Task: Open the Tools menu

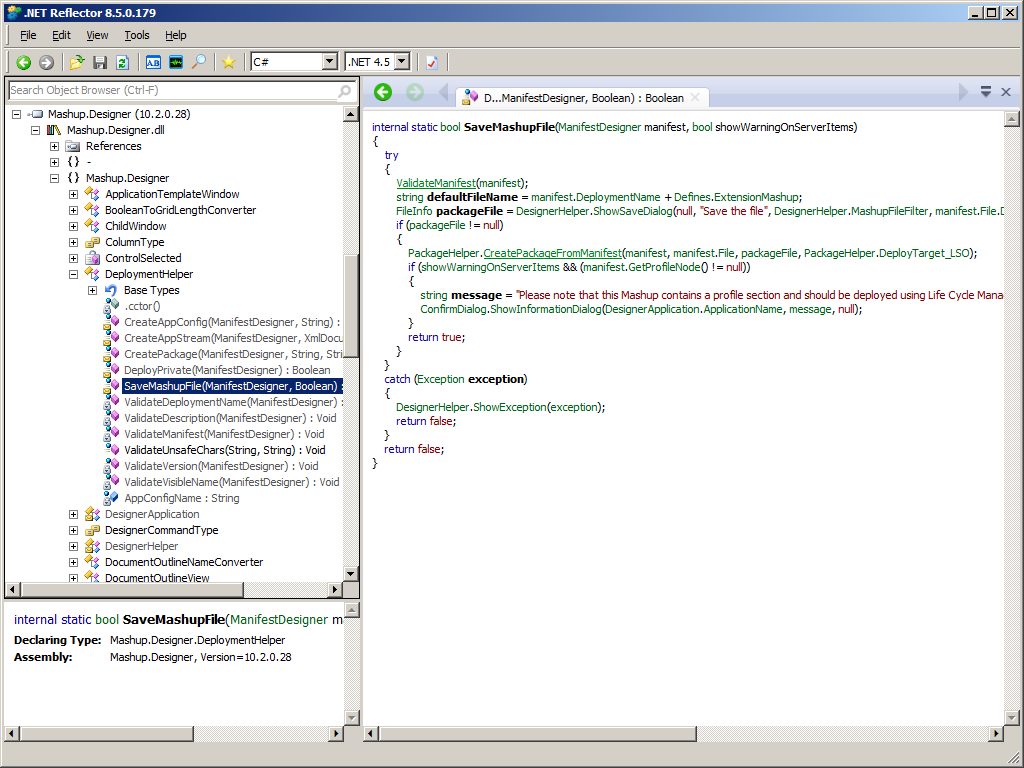Action: coord(137,35)
